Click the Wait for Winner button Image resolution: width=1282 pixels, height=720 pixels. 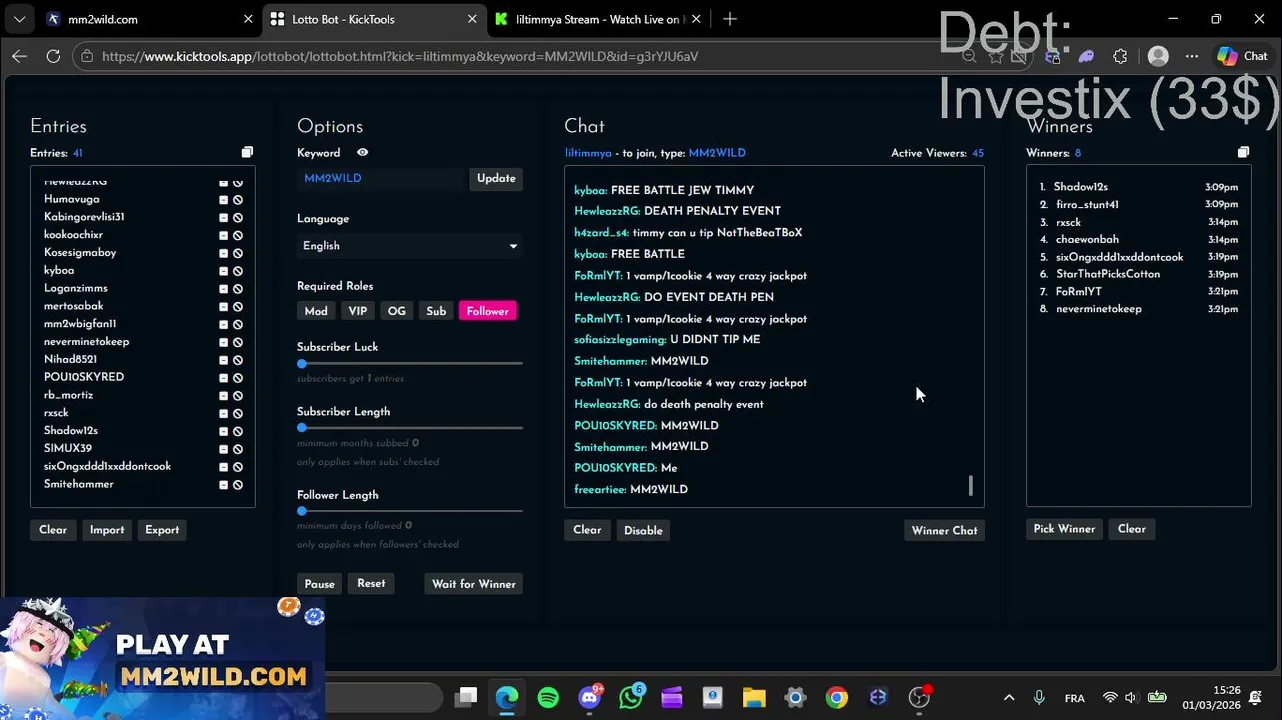pos(474,584)
